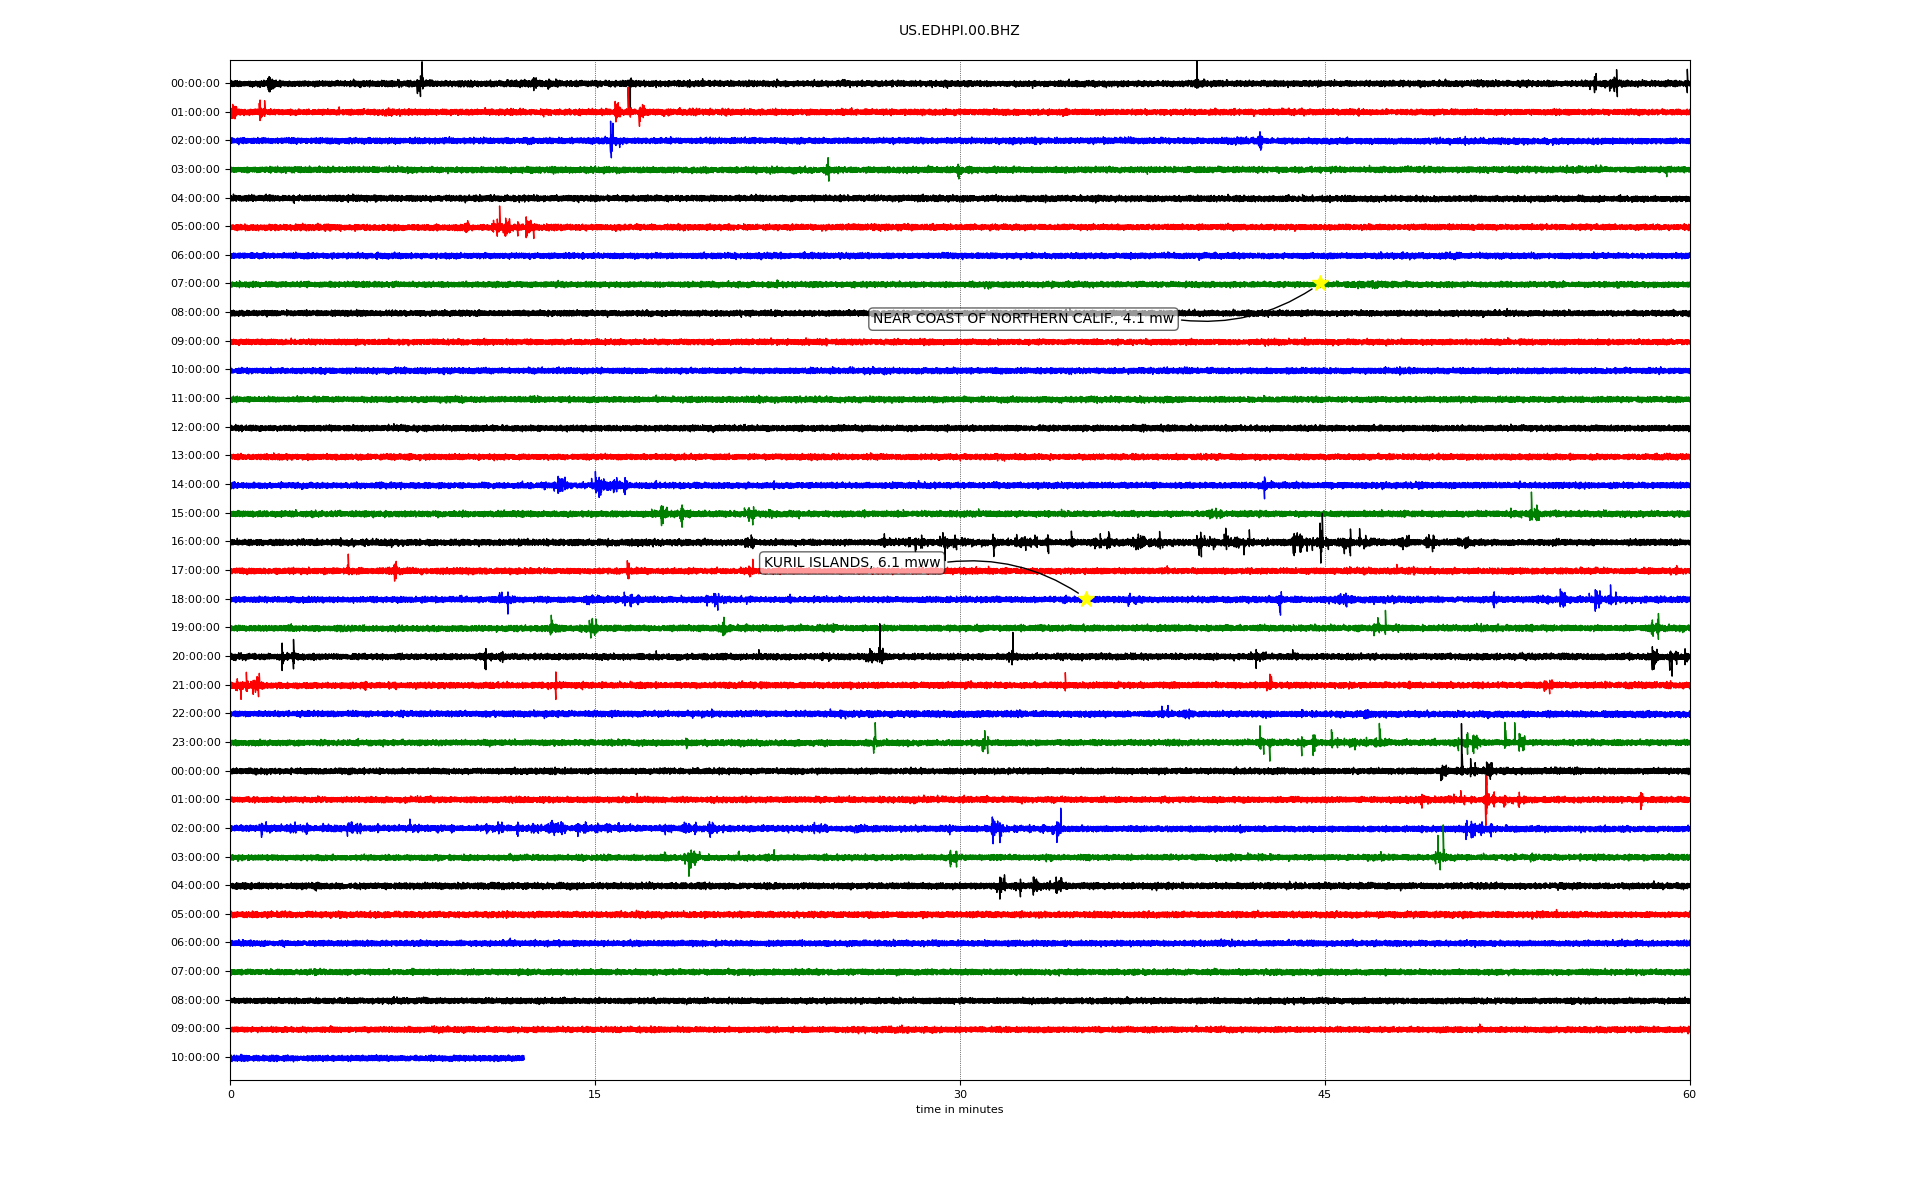Click the 16:00:00 trace label

(x=195, y=542)
